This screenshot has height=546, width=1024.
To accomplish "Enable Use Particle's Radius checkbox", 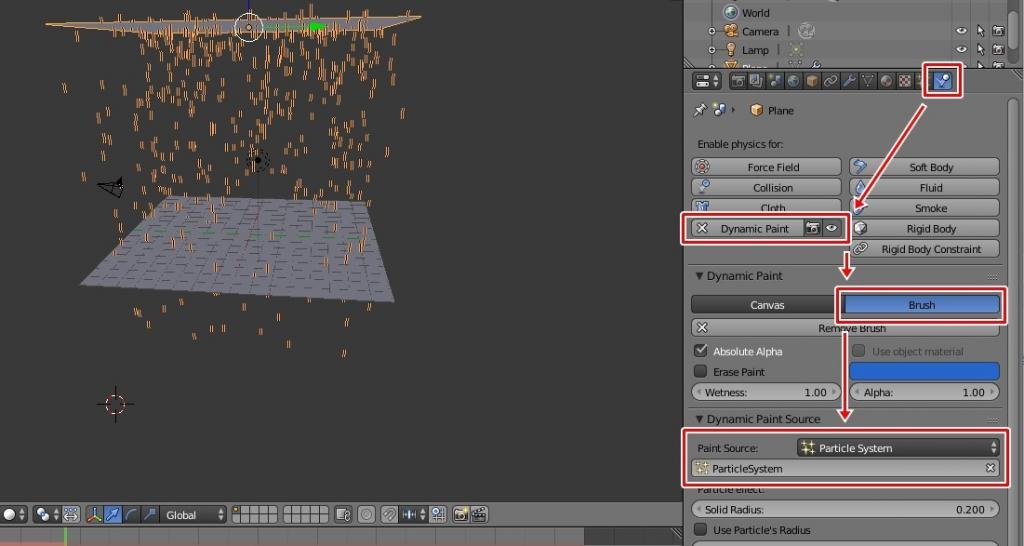I will click(701, 529).
